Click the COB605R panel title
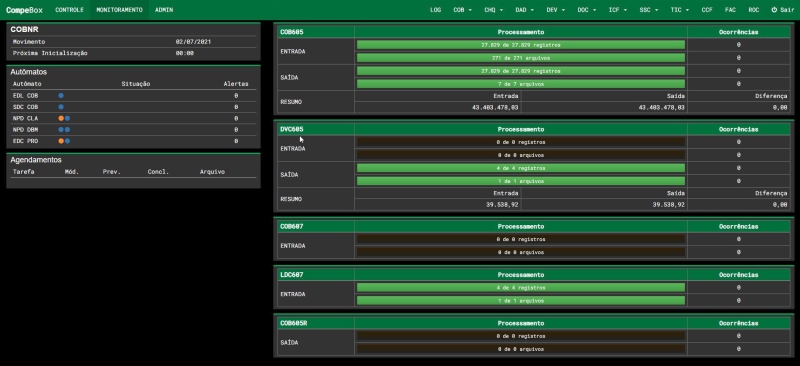Viewport: 800px width, 366px height. pyautogui.click(x=293, y=323)
